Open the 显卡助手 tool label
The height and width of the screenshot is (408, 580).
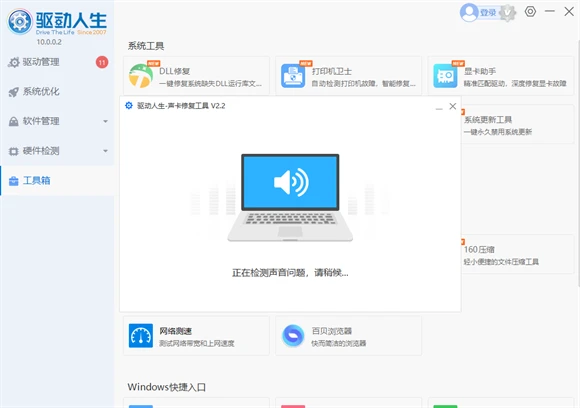(480, 71)
